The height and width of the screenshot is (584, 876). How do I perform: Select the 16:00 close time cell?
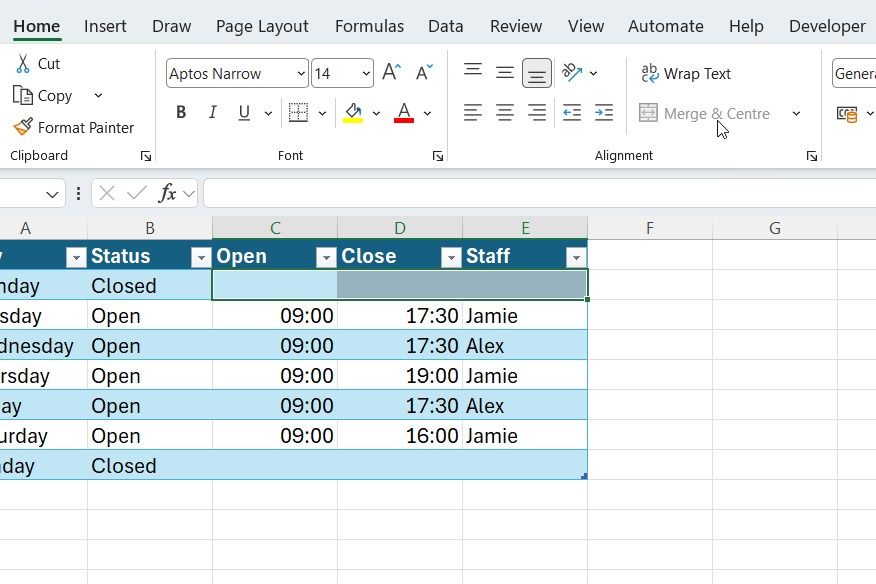coord(400,435)
